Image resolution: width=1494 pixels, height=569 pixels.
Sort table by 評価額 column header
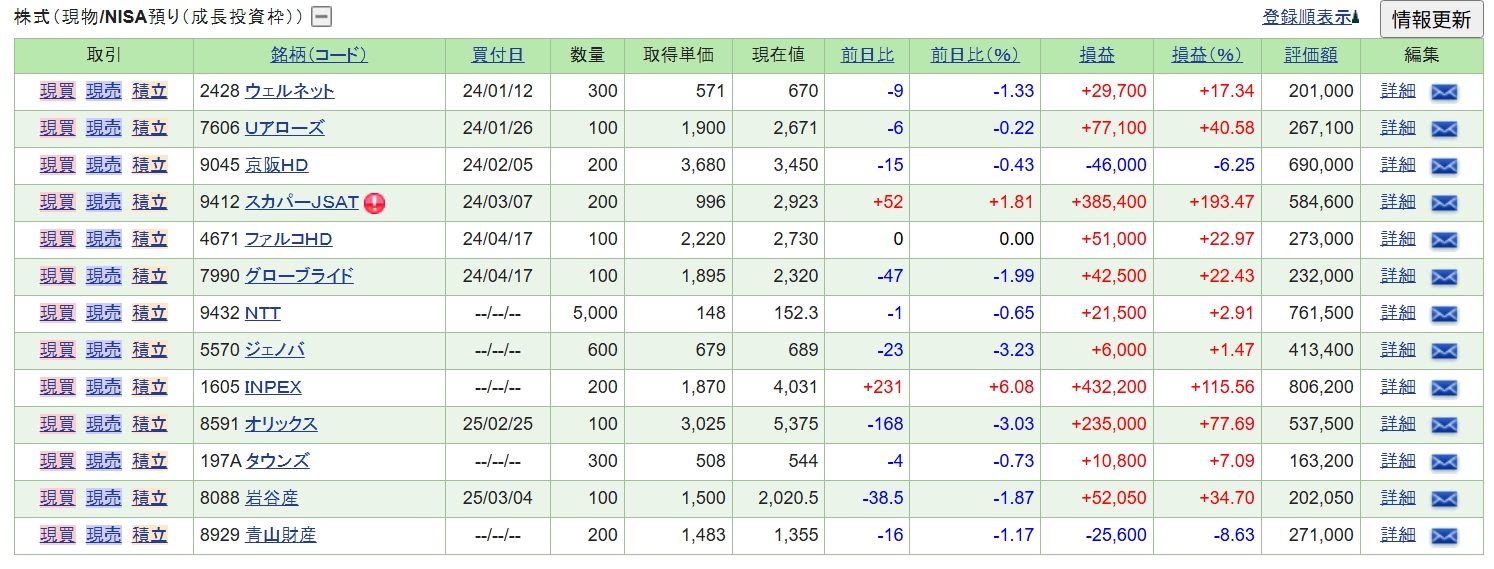pos(1310,55)
